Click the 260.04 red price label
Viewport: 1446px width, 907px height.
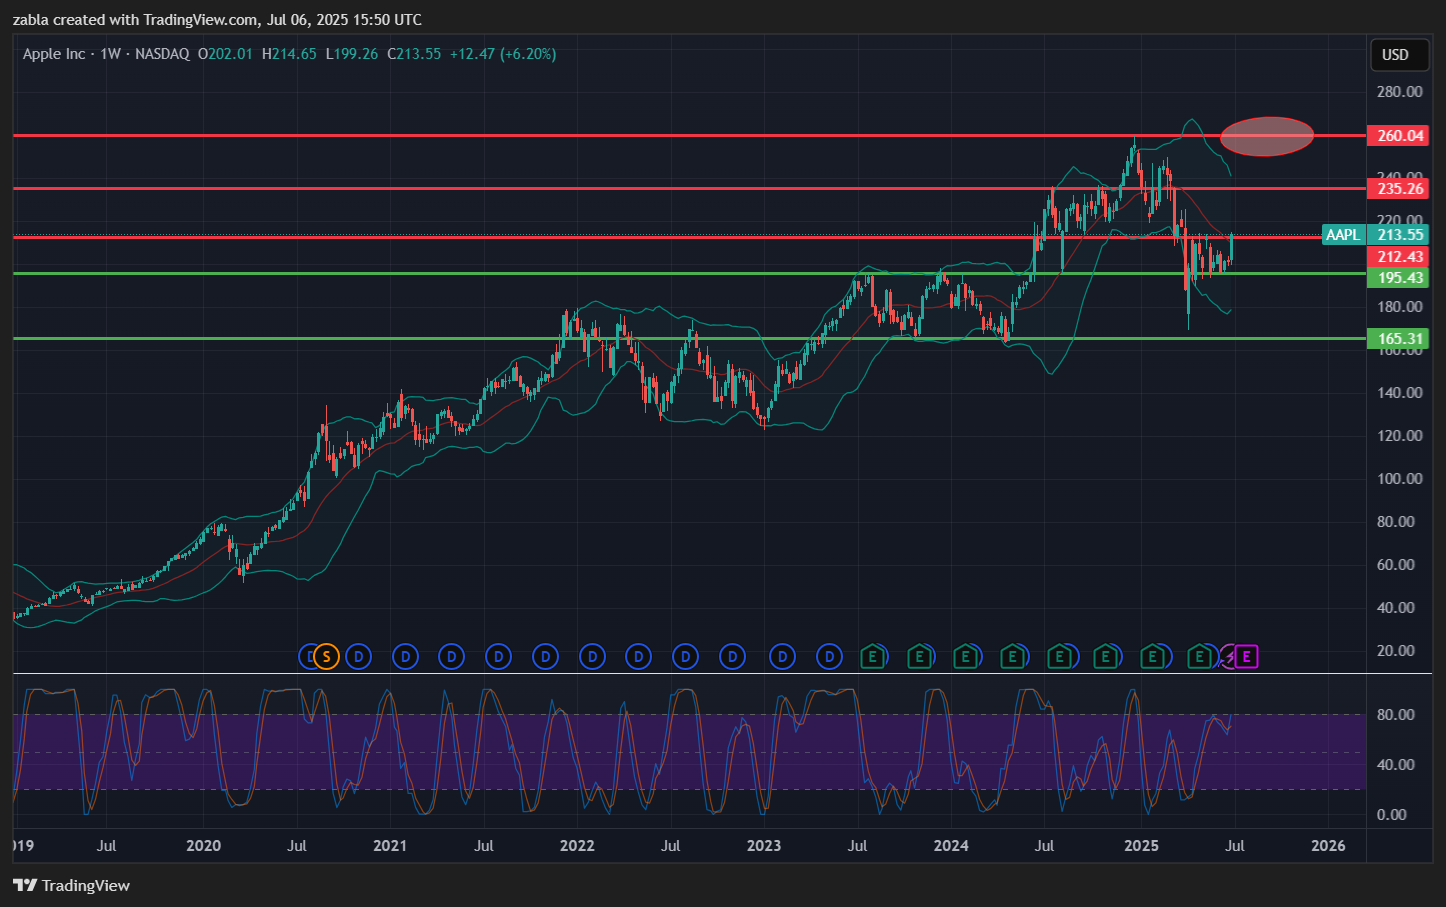coord(1398,135)
